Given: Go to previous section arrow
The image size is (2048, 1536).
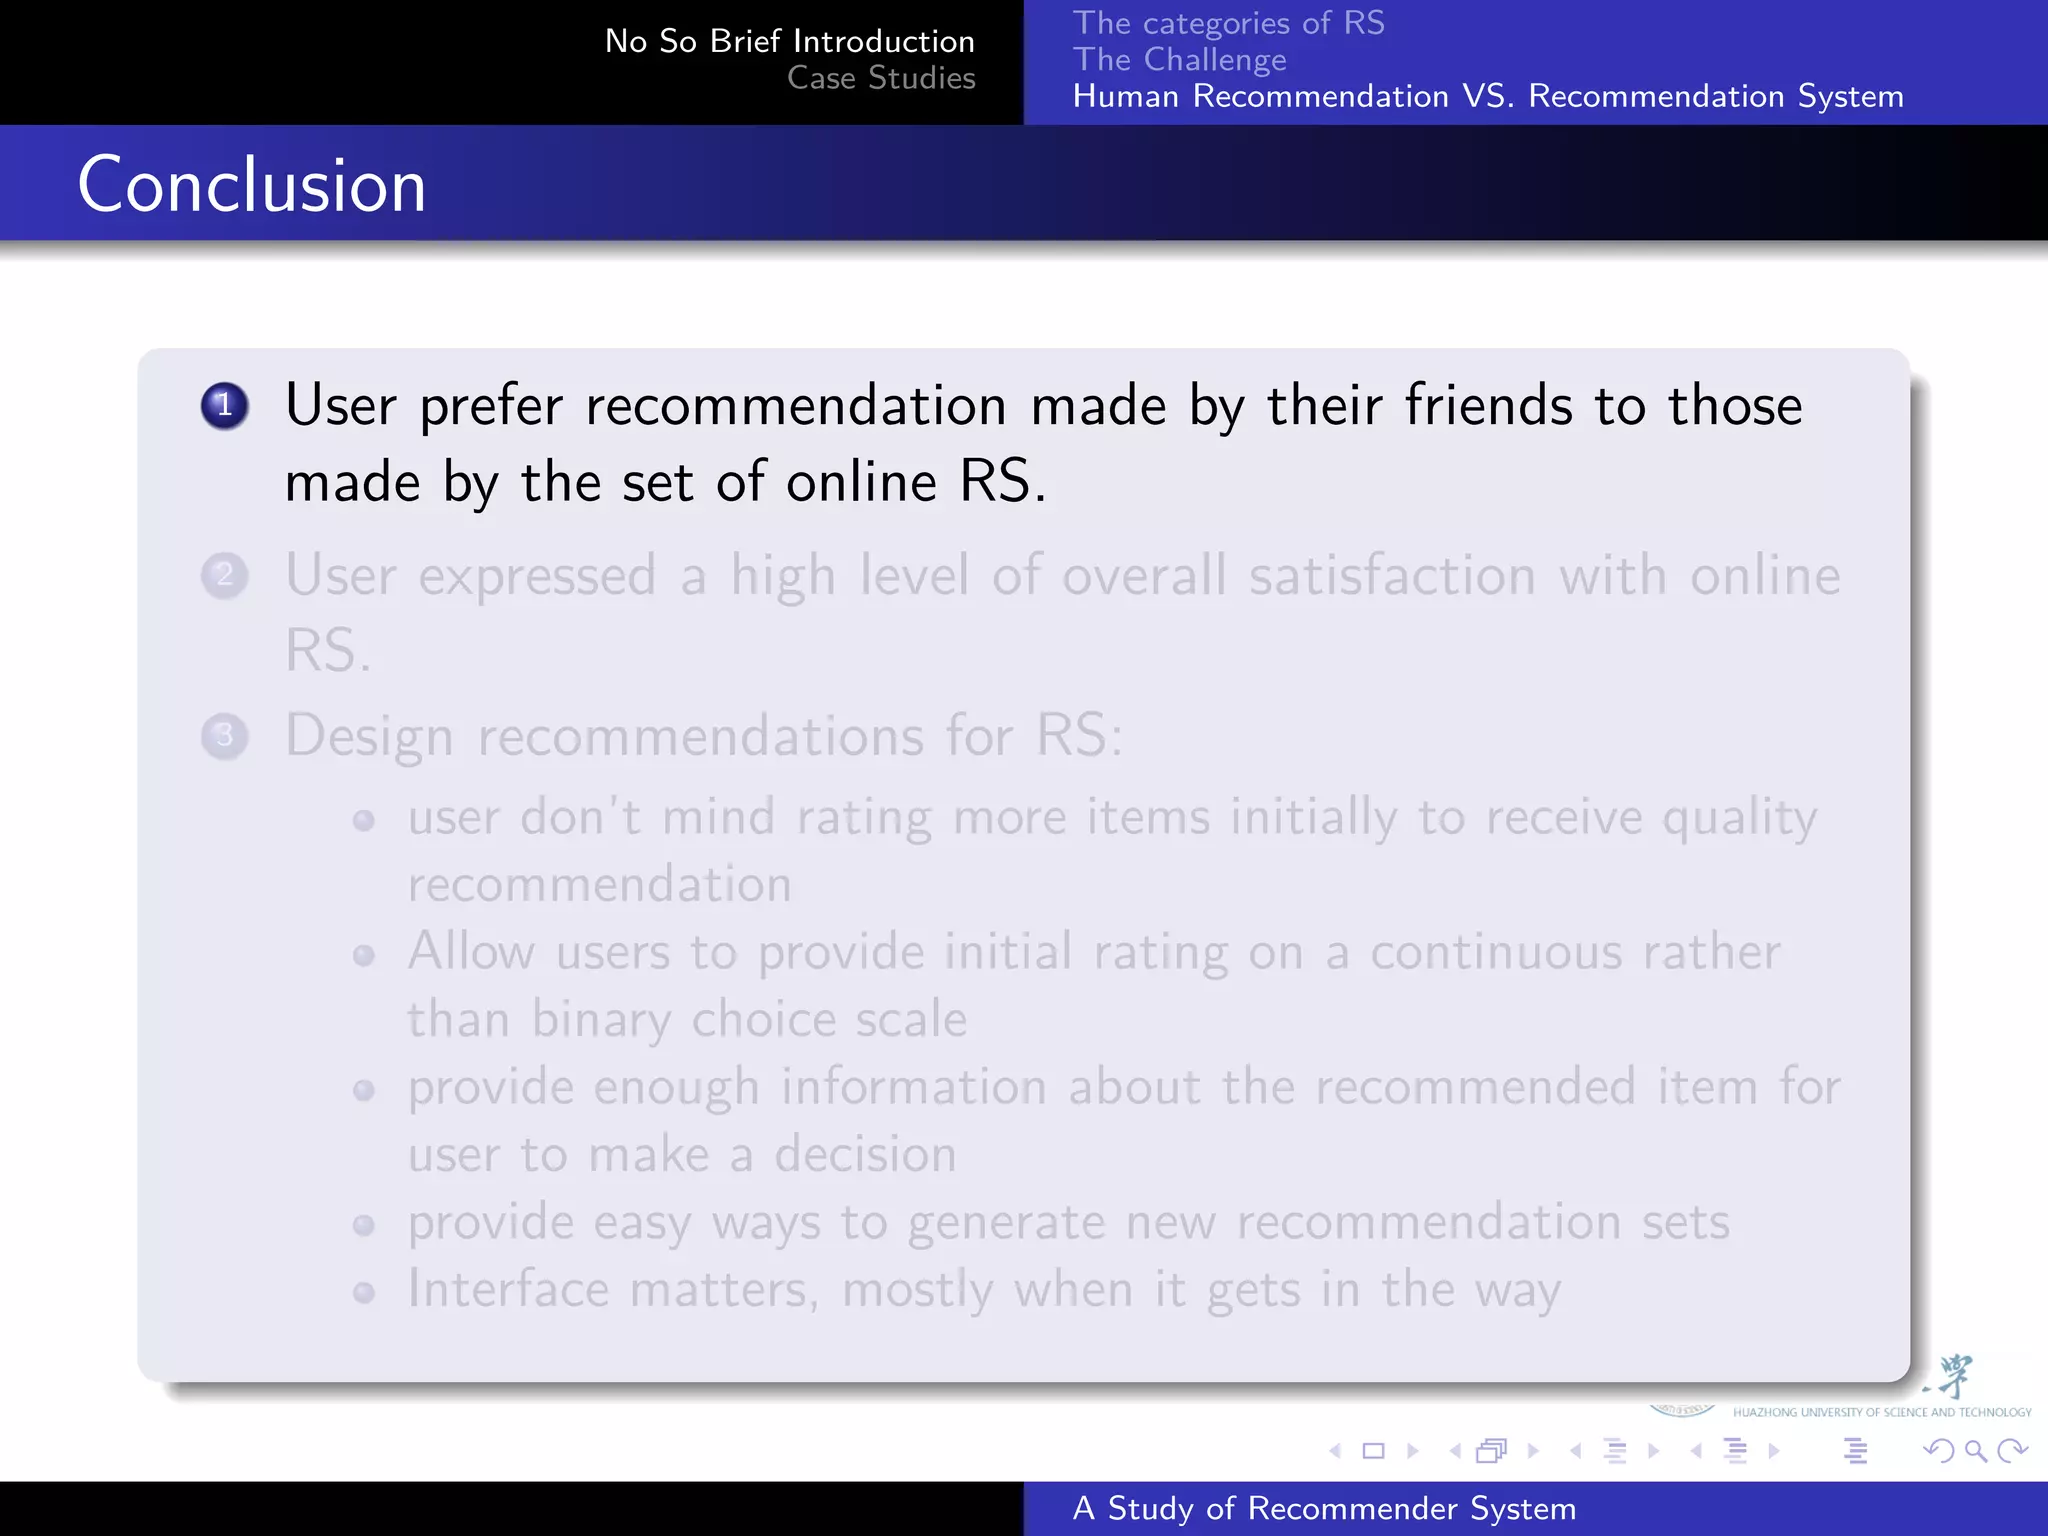Looking at the screenshot, I should coord(1696,1451).
